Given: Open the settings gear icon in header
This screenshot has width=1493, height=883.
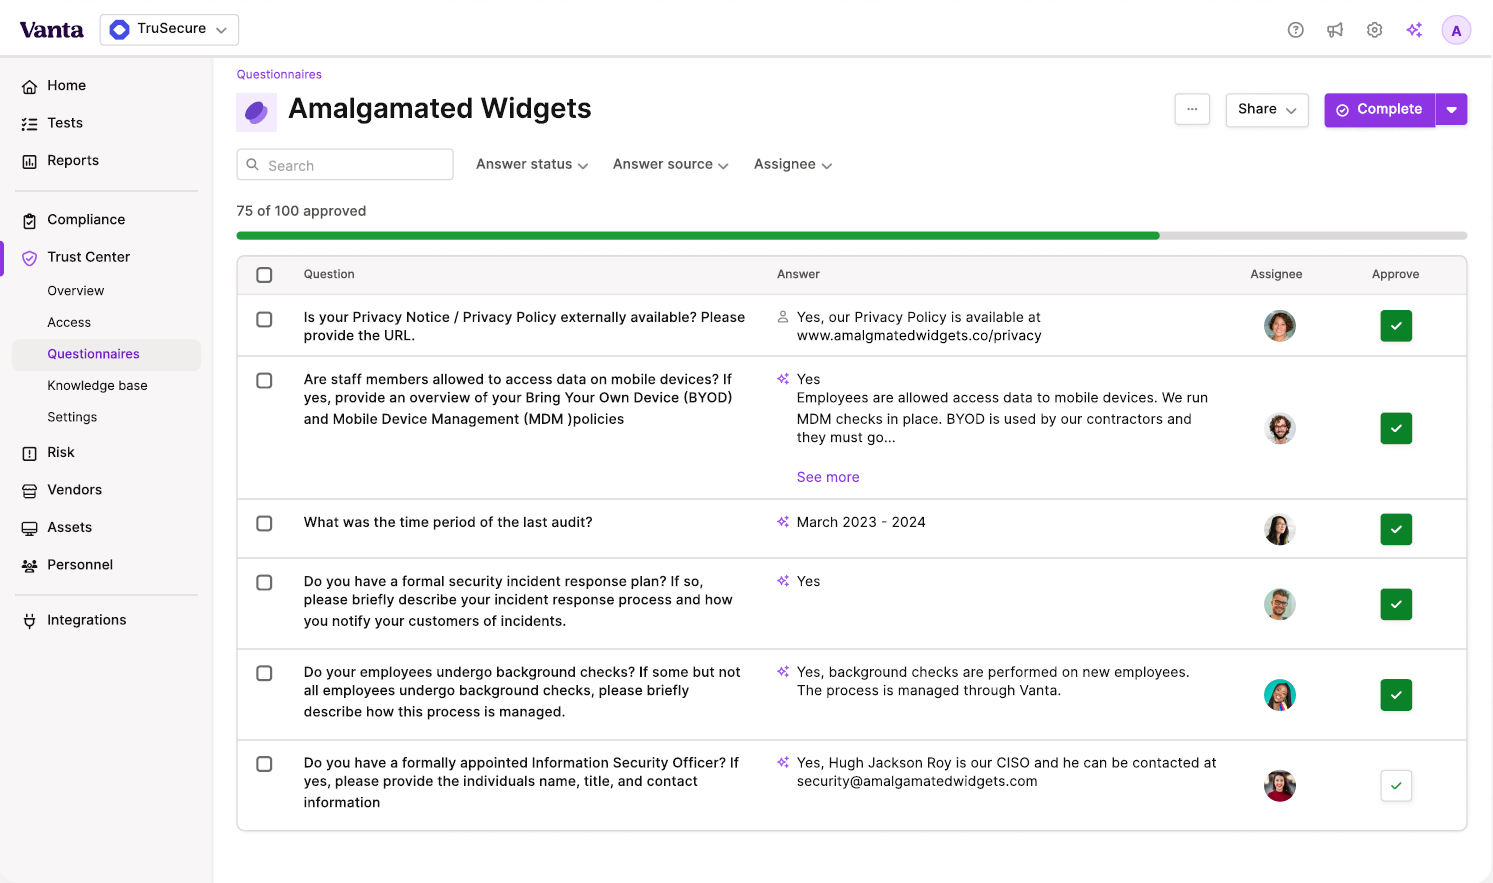Looking at the screenshot, I should (1375, 30).
